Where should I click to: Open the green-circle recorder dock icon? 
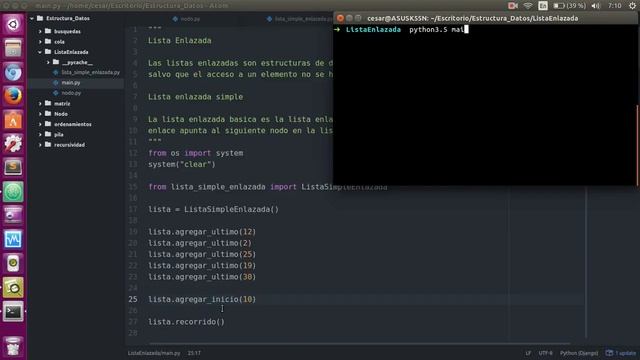[x=13, y=264]
